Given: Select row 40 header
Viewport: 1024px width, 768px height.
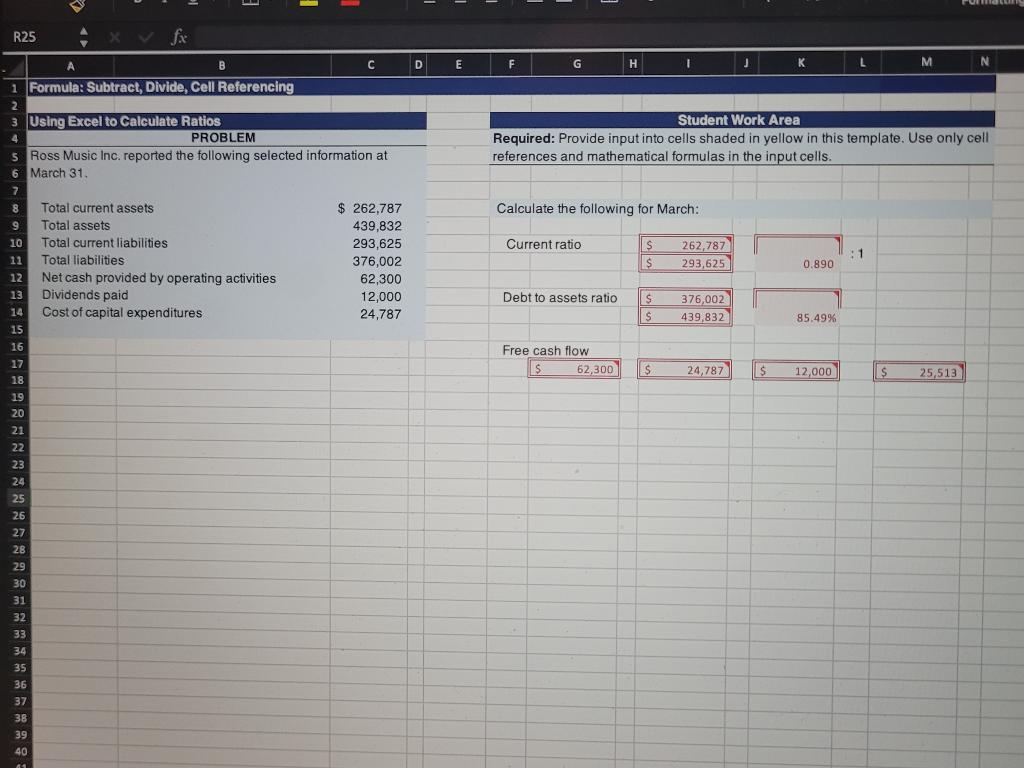Looking at the screenshot, I should pos(21,751).
